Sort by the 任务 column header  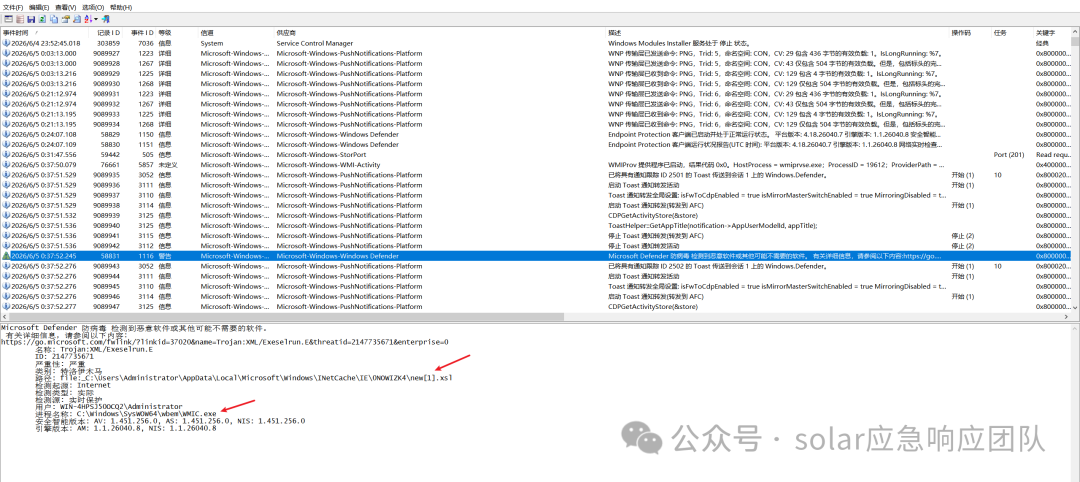[x=1012, y=32]
